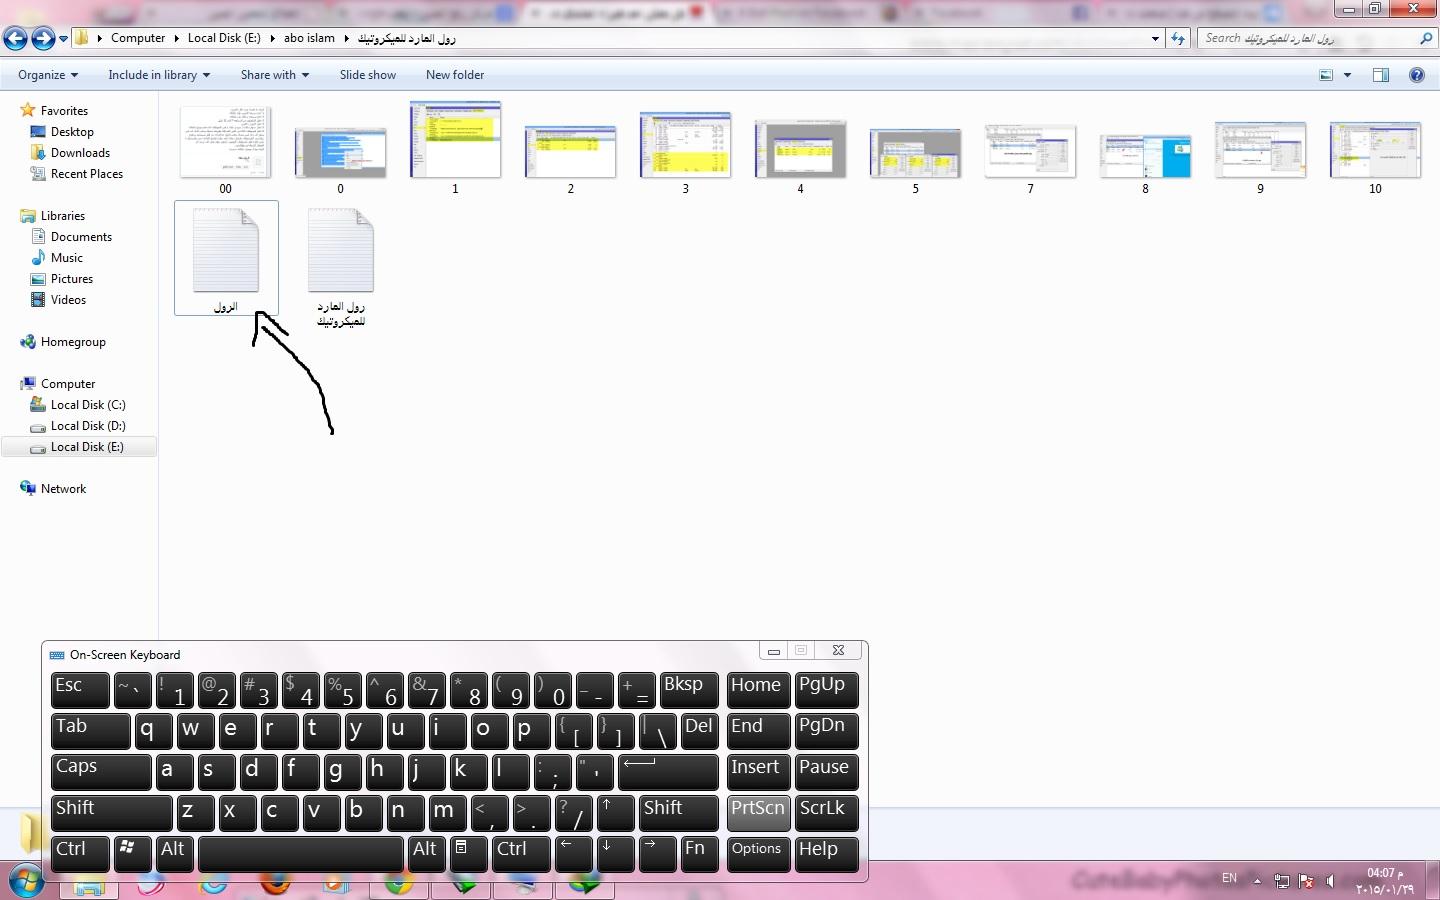Select the text file الرول

[226, 258]
